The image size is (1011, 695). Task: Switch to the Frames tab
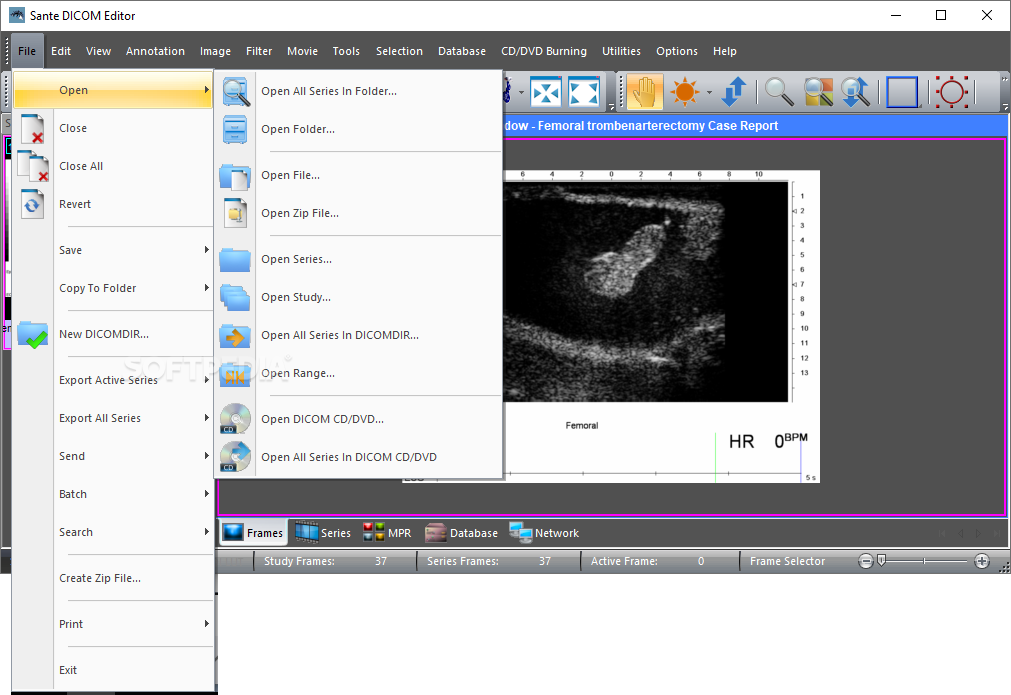[253, 533]
